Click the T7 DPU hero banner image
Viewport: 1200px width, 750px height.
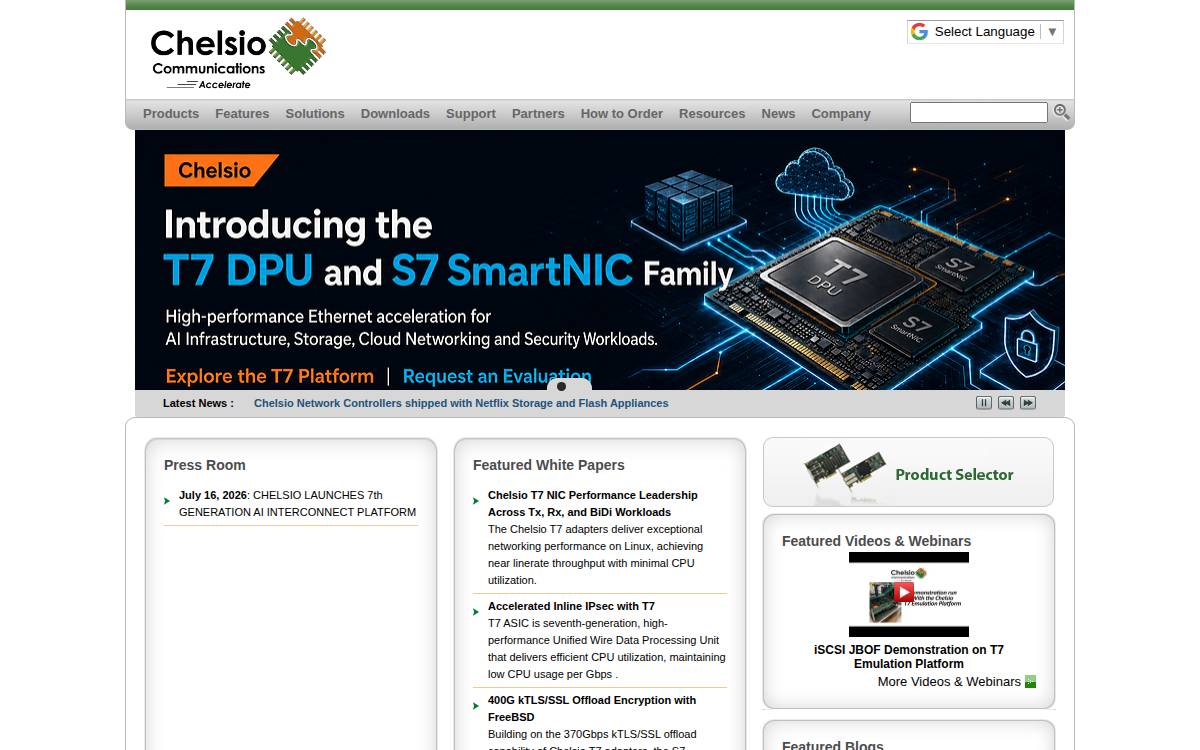(600, 260)
